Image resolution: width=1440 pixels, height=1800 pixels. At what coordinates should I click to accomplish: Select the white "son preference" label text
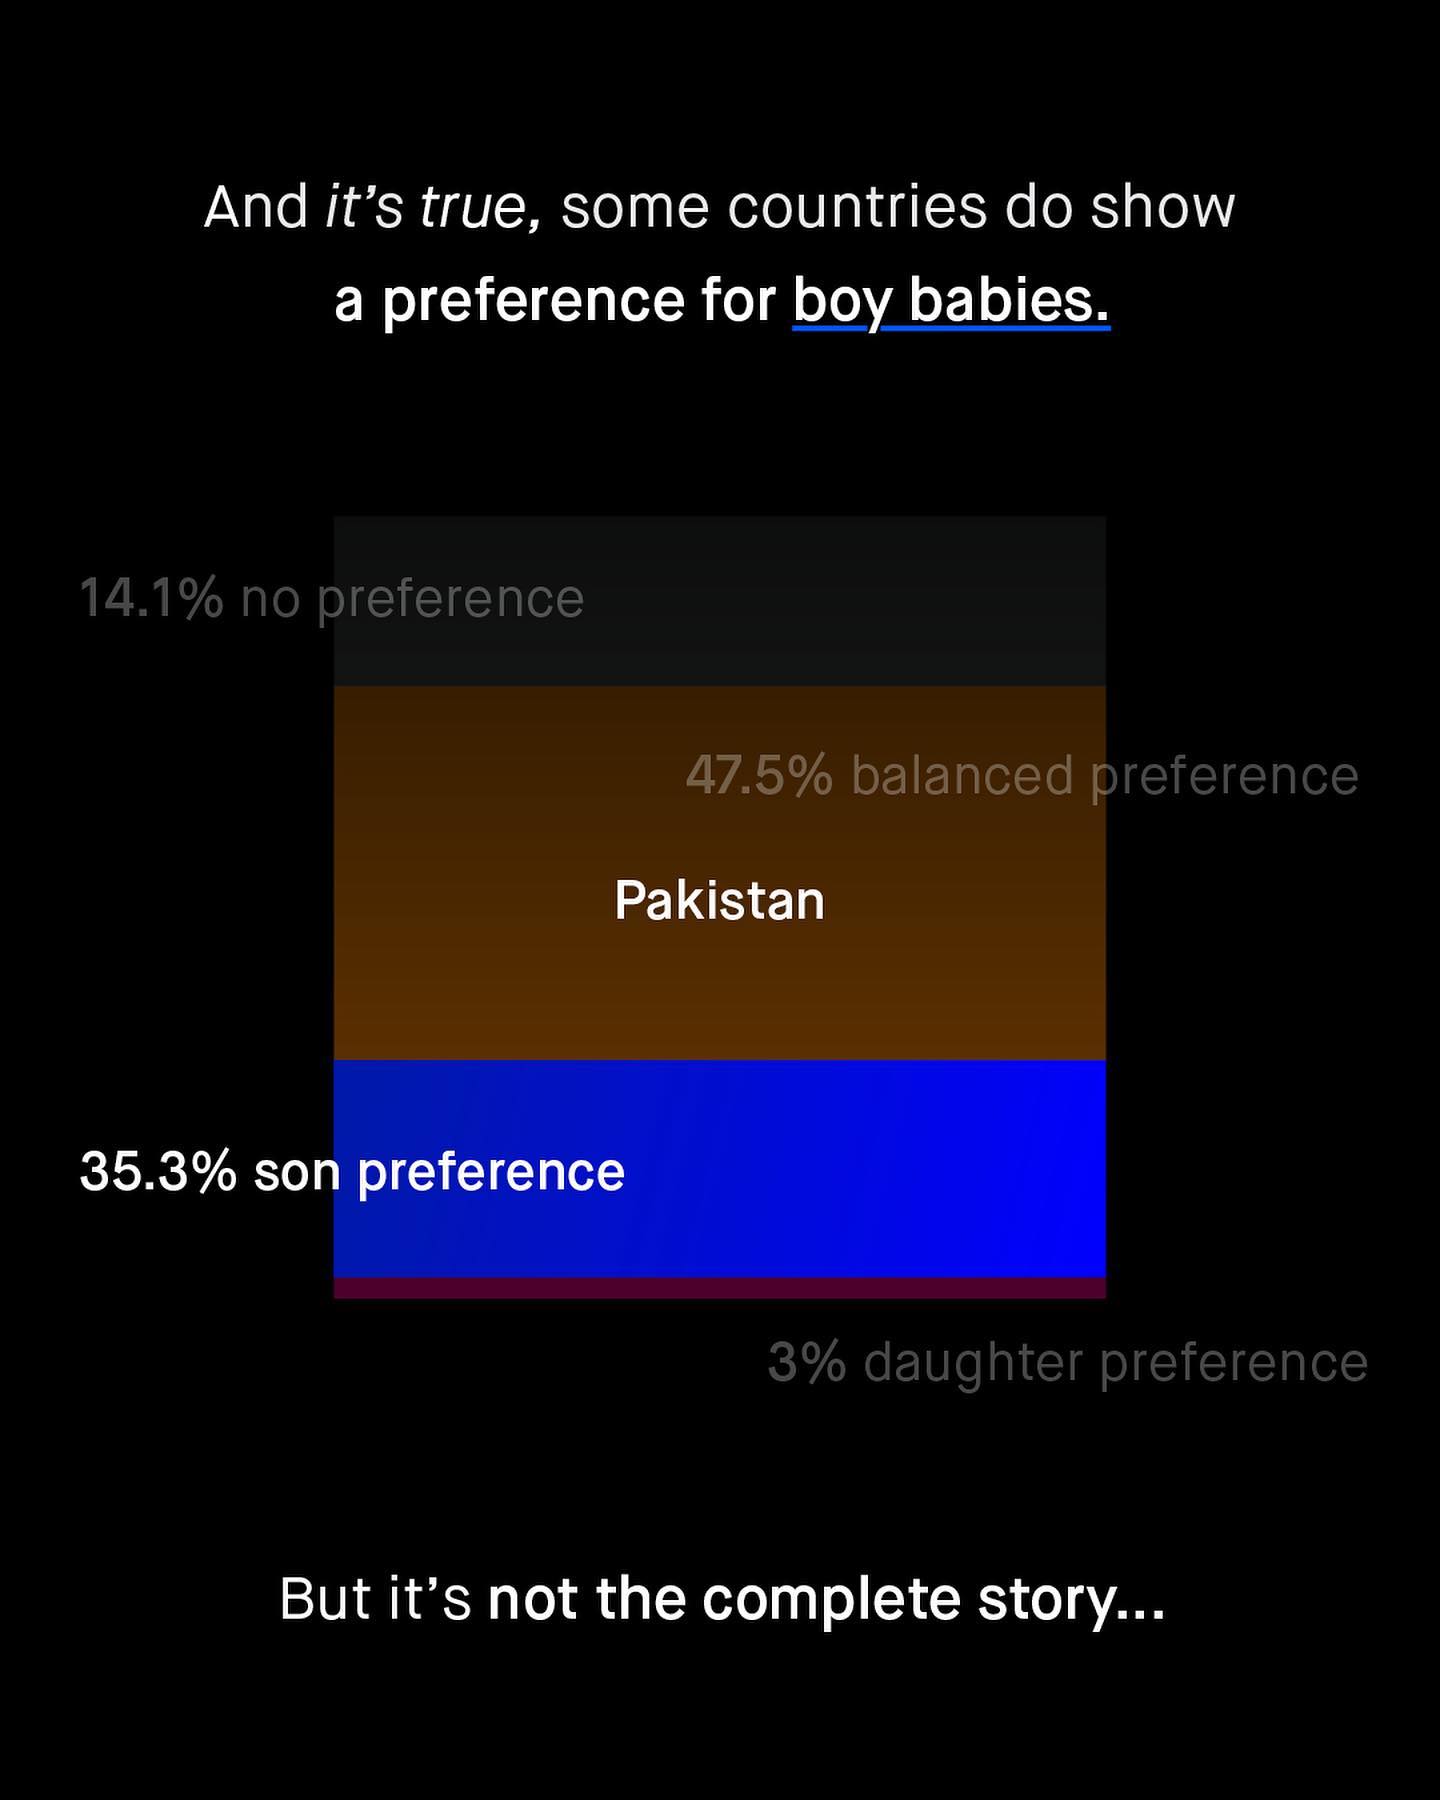coord(439,1171)
